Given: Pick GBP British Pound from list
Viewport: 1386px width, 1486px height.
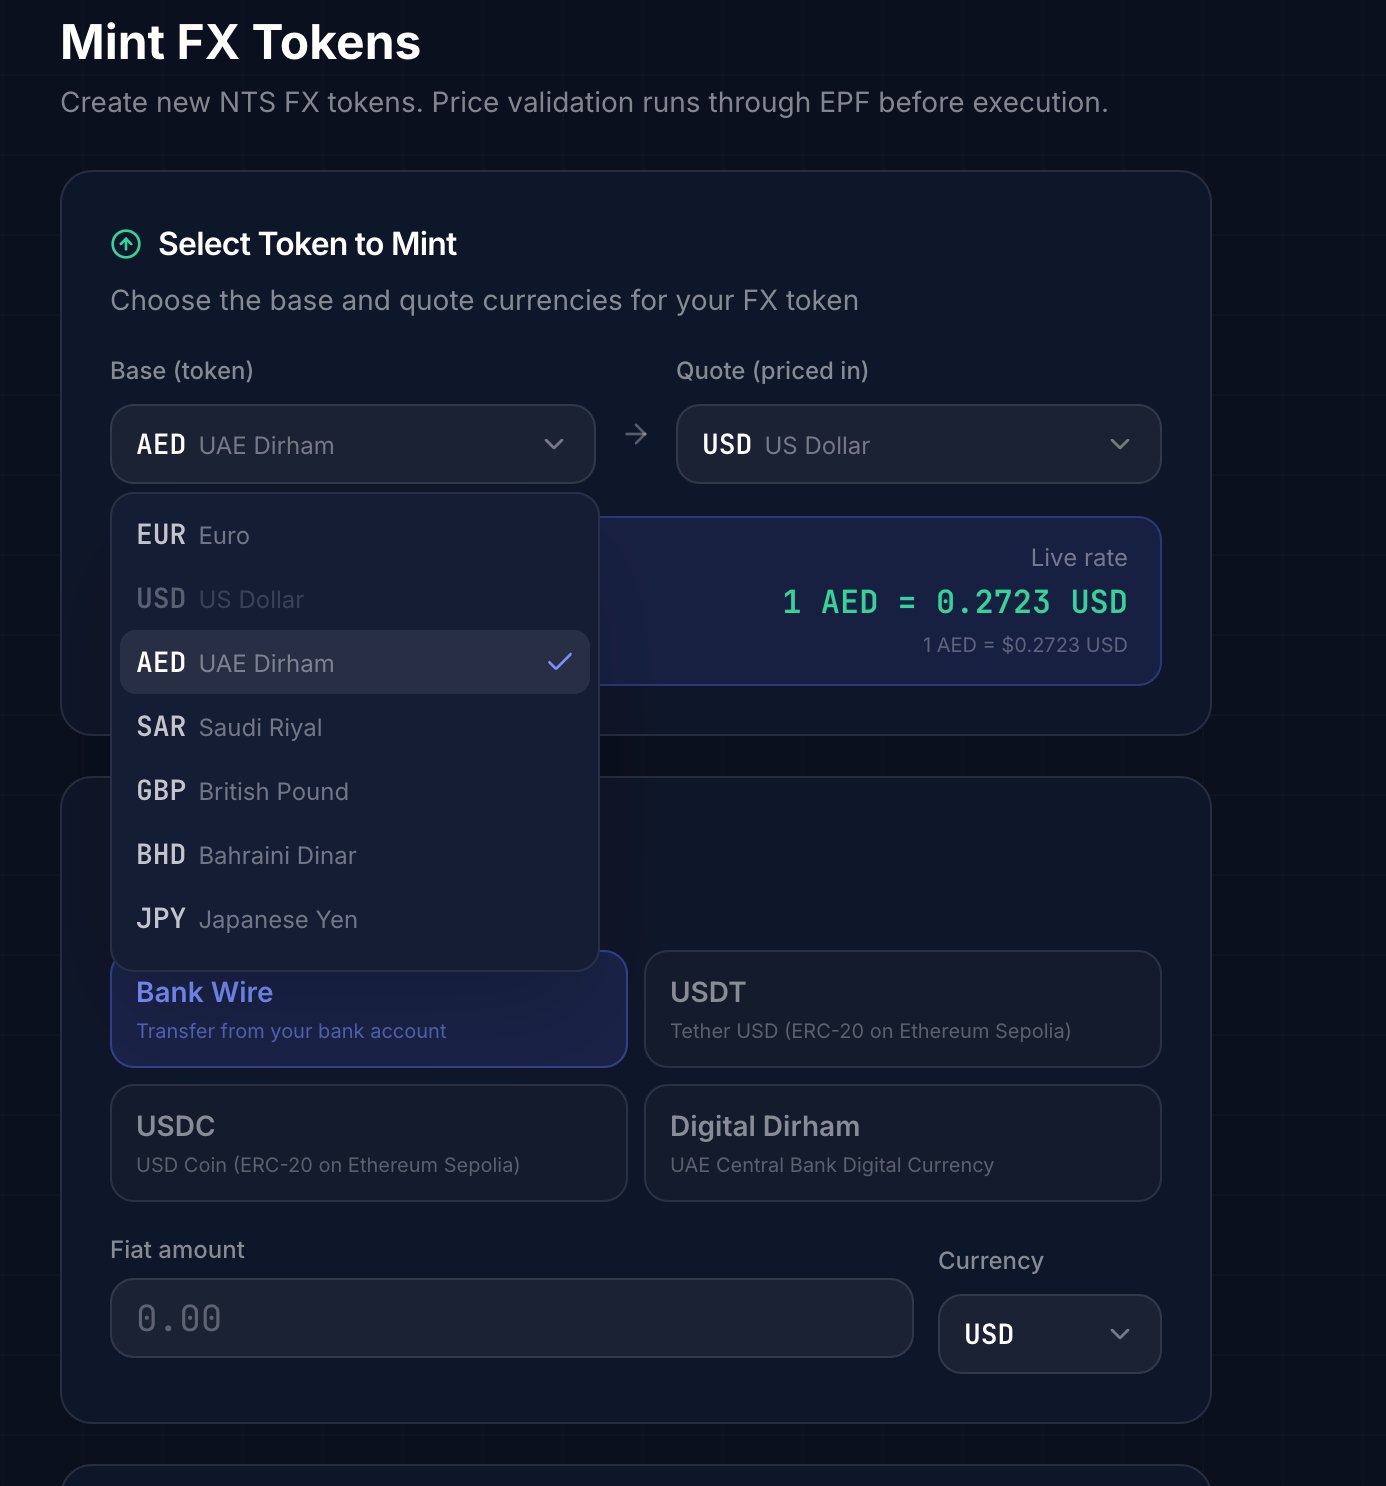Looking at the screenshot, I should 354,791.
